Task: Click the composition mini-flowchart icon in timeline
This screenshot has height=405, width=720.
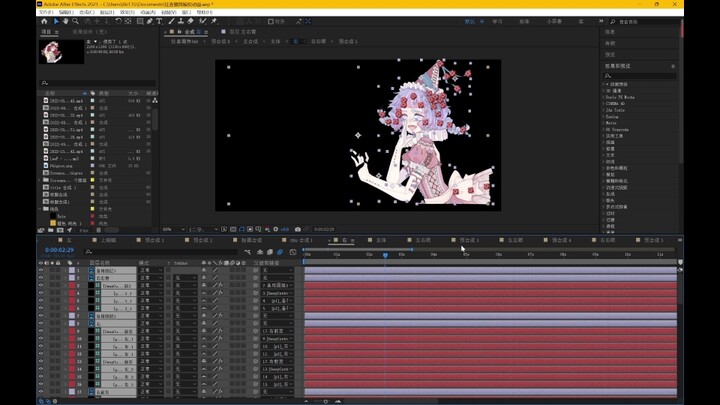Action: coord(248,252)
